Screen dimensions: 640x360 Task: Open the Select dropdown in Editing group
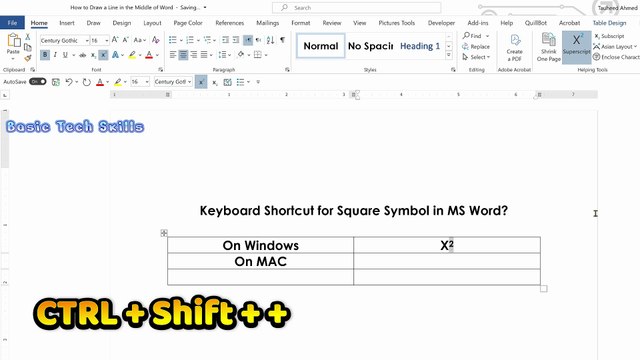pyautogui.click(x=476, y=57)
